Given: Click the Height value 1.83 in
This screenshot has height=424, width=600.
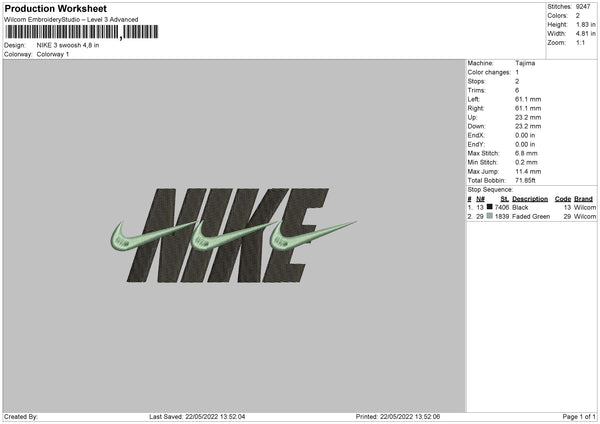Looking at the screenshot, I should (585, 24).
